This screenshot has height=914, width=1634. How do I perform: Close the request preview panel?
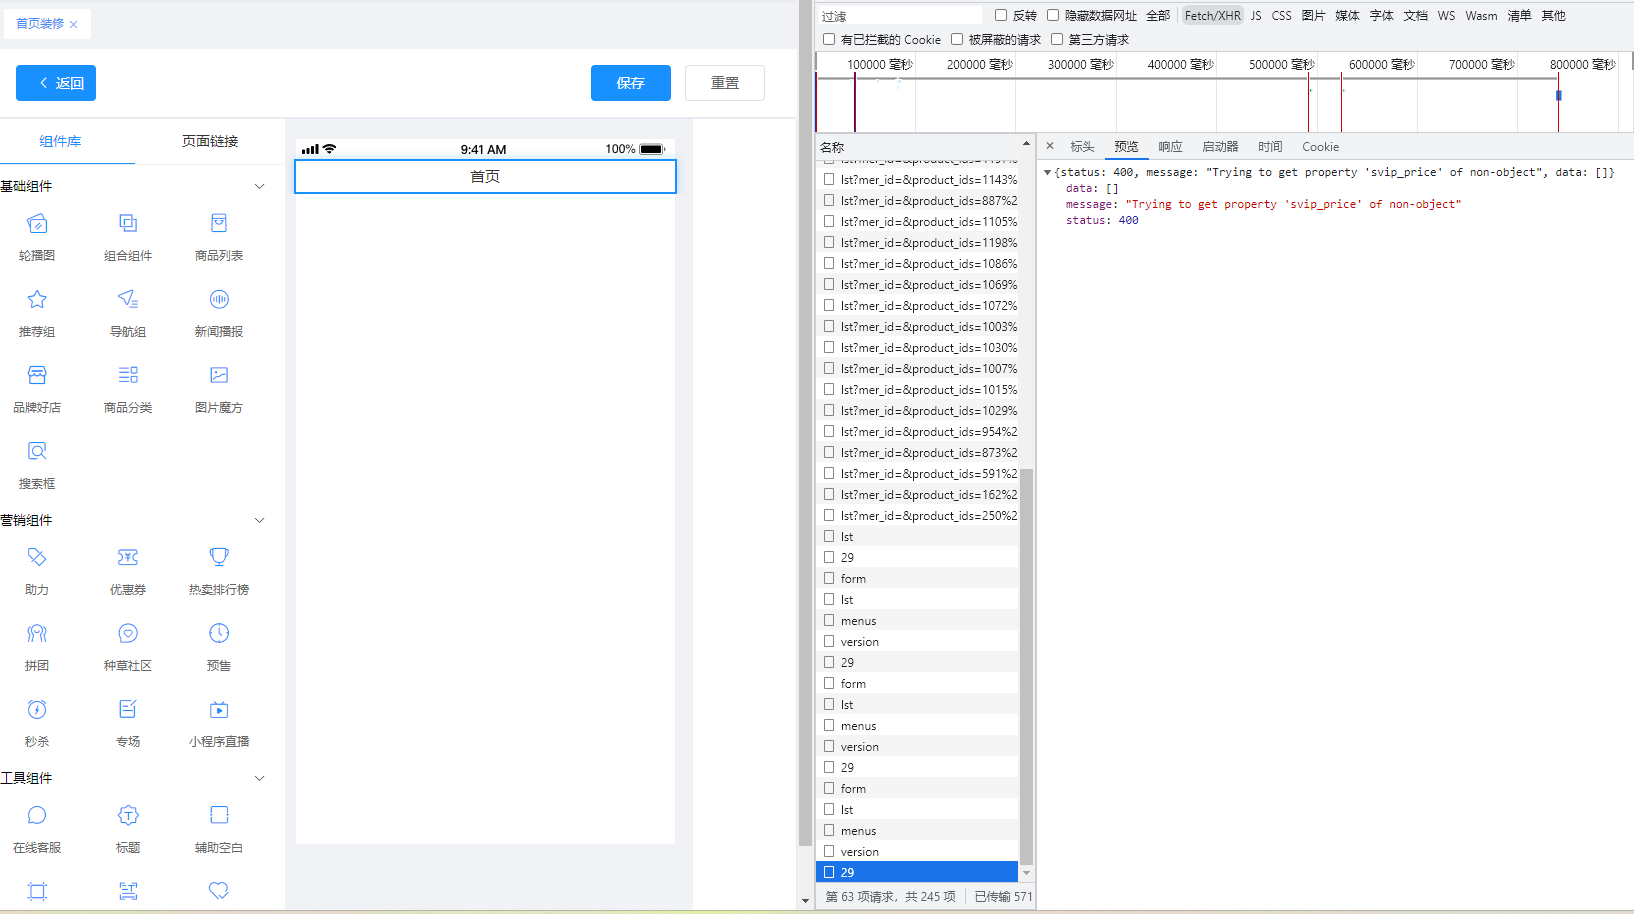[x=1050, y=146]
